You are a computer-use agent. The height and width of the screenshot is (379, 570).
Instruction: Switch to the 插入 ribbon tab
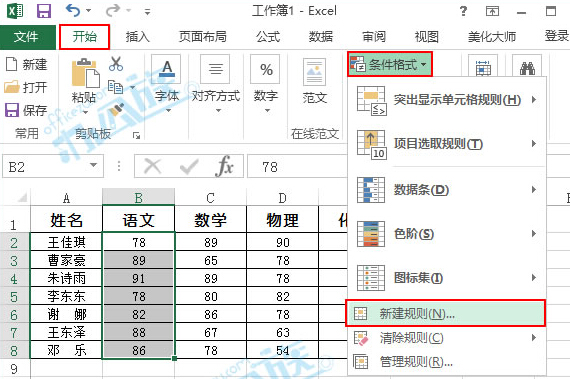pyautogui.click(x=137, y=37)
